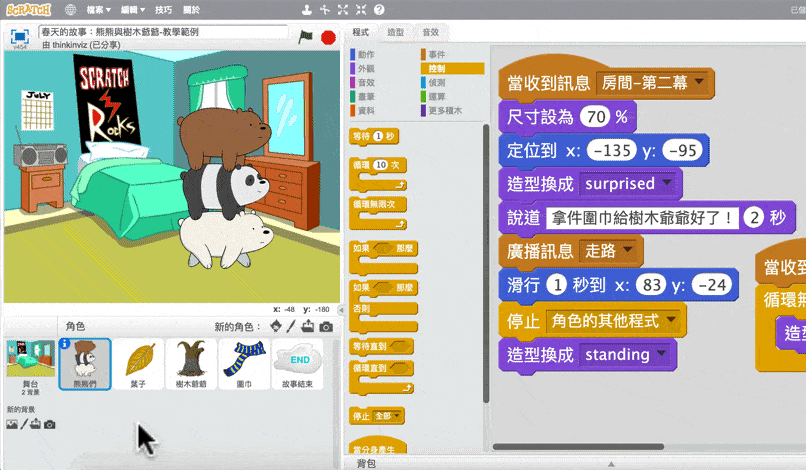806x470 pixels.
Task: Choose new sprite from library icon
Action: pos(276,326)
